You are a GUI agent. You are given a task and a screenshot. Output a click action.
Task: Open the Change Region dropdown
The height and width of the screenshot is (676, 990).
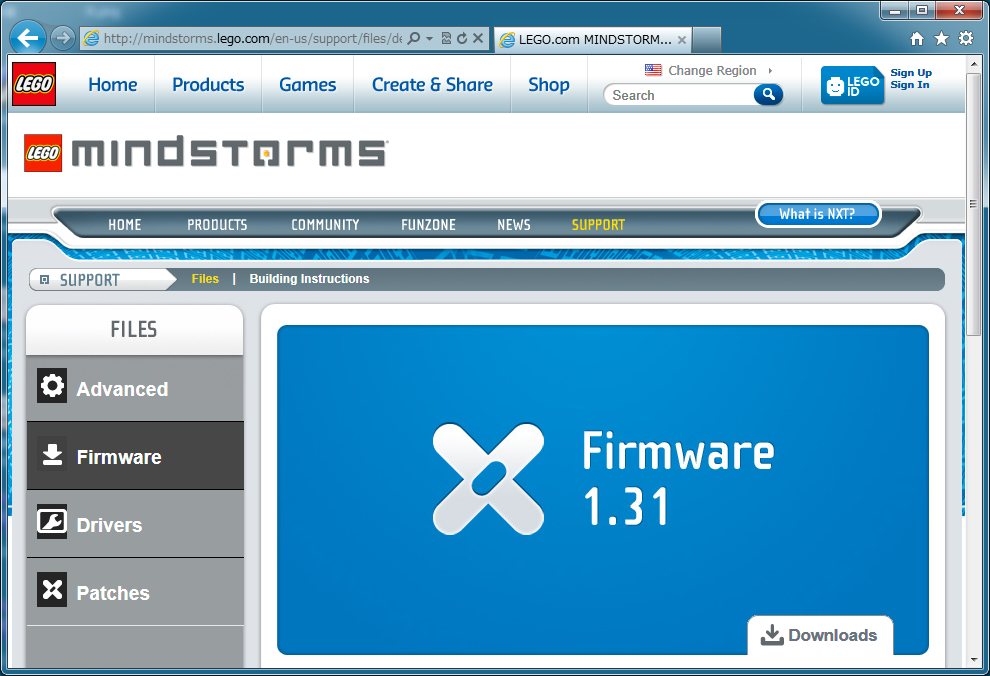(711, 70)
